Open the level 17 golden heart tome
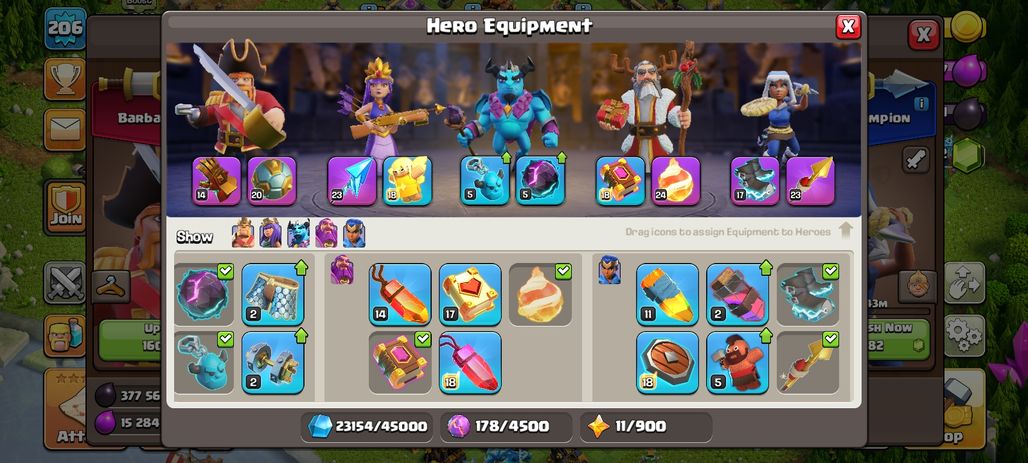 [x=470, y=294]
